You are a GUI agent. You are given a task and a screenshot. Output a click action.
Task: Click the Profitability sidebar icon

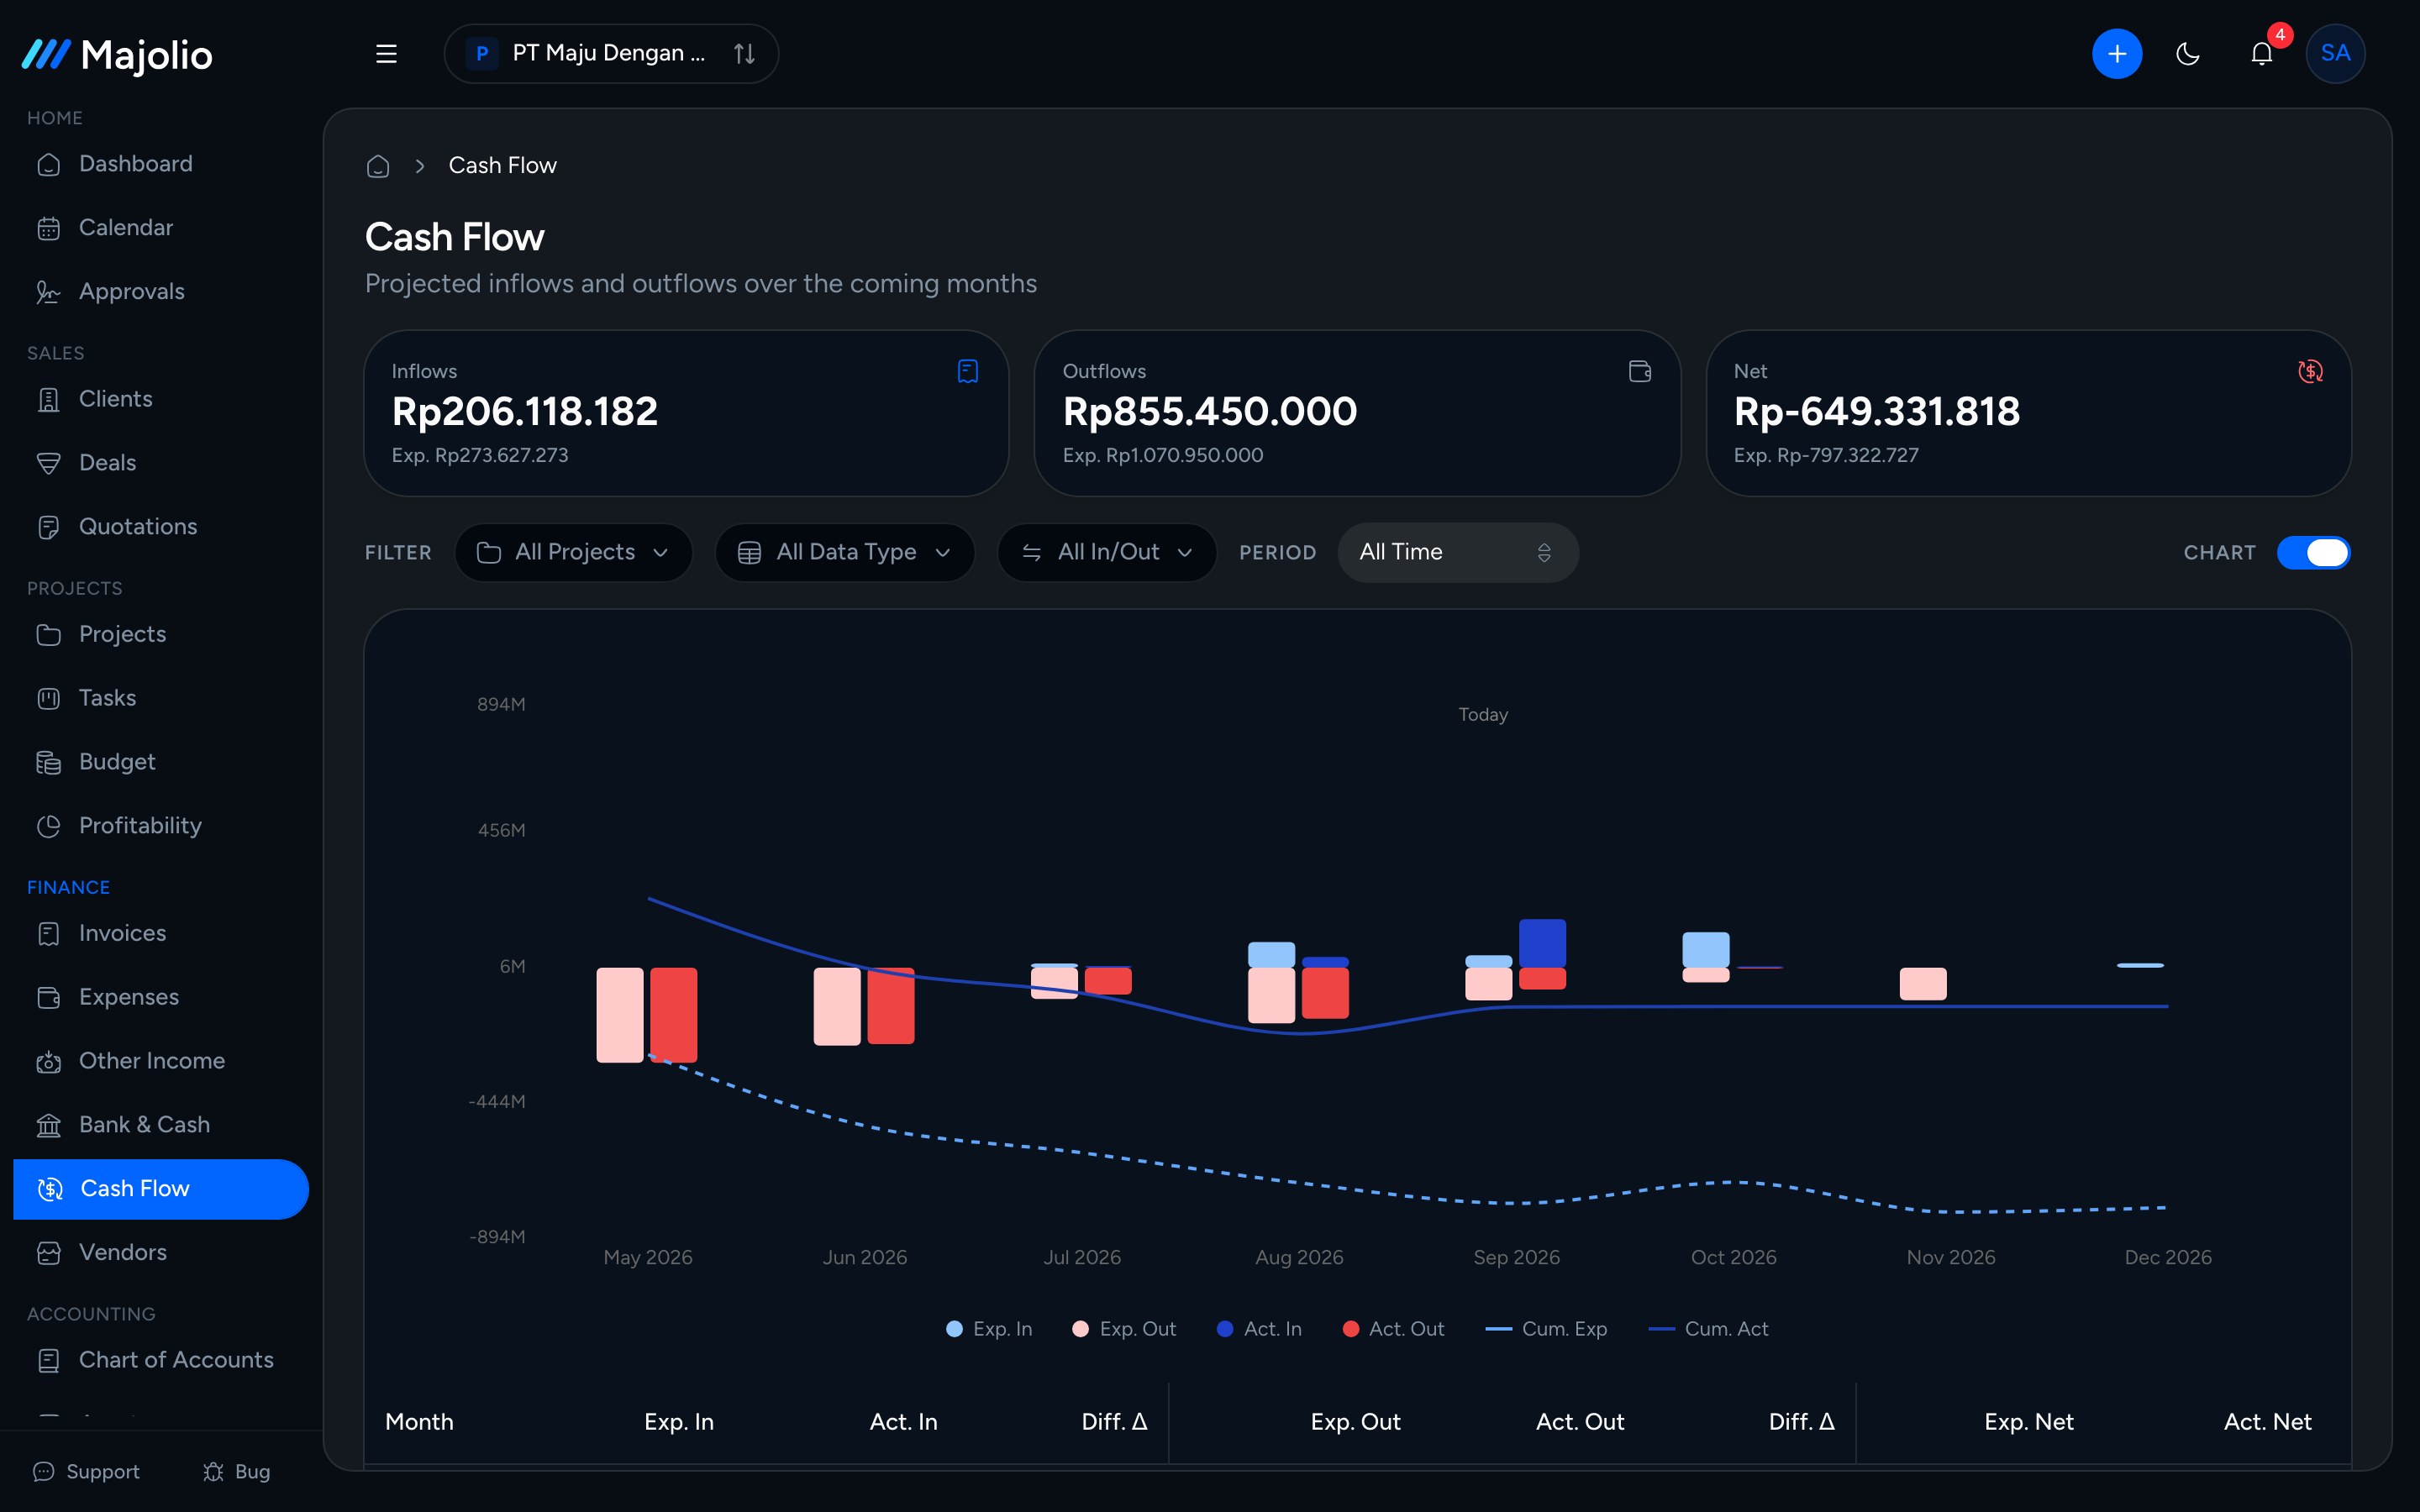(x=48, y=826)
